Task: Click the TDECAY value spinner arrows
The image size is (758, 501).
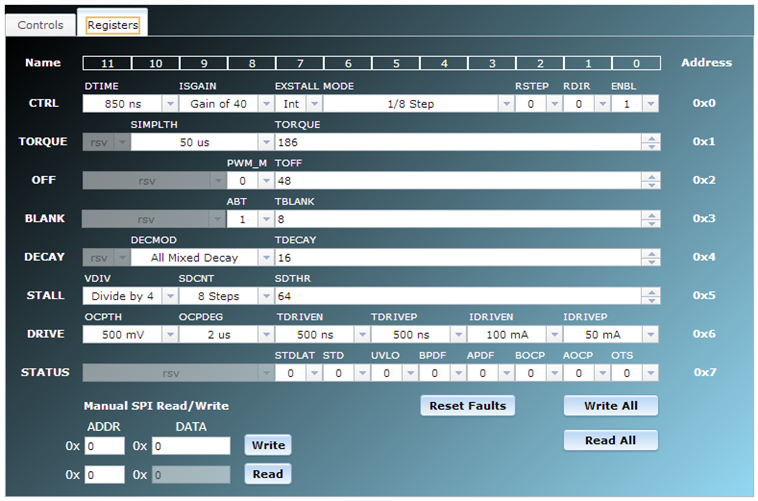Action: 651,257
